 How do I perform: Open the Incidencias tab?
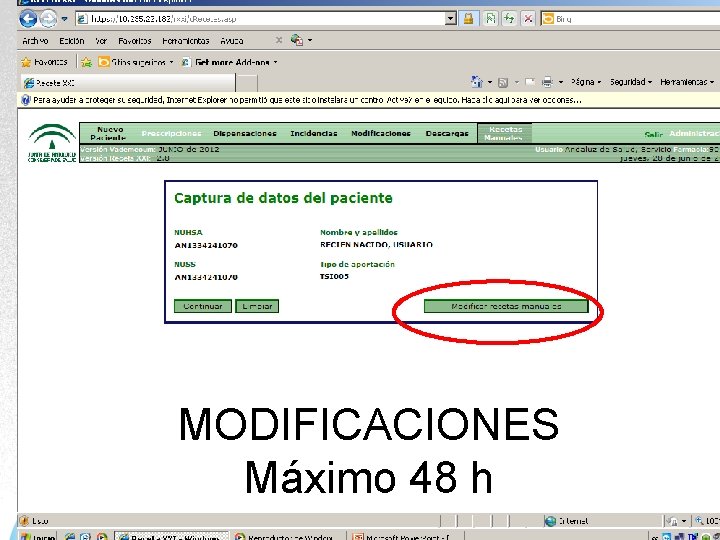pos(314,133)
